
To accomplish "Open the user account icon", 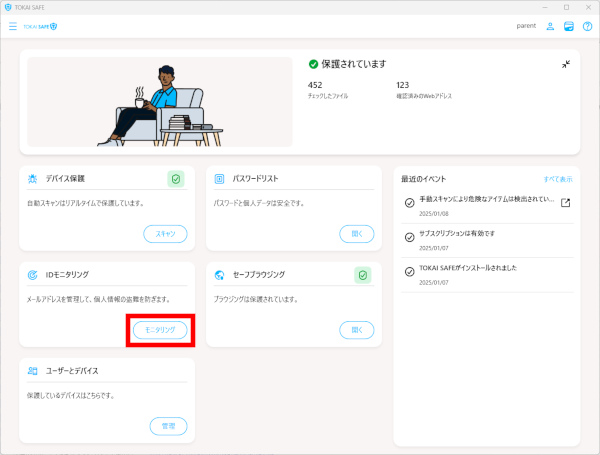I will (x=550, y=26).
